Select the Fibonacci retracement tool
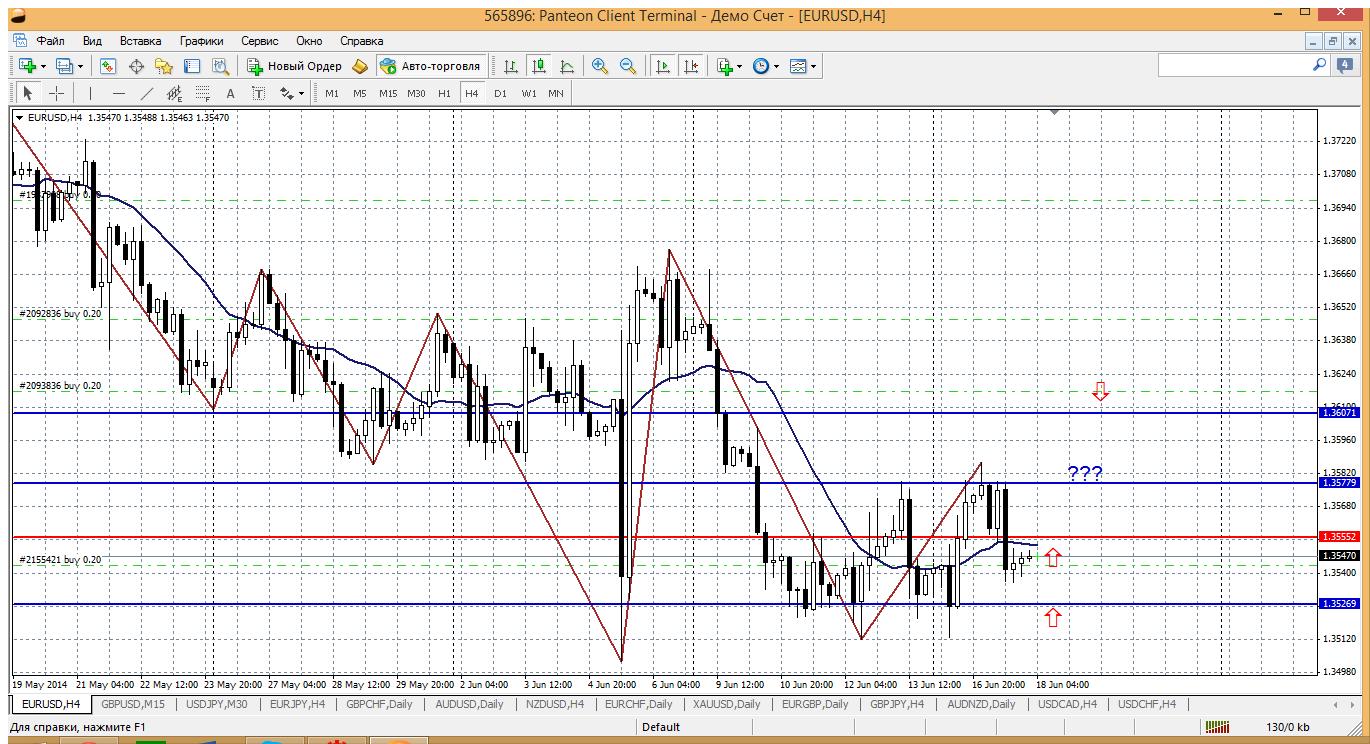Image resolution: width=1370 pixels, height=744 pixels. [202, 93]
